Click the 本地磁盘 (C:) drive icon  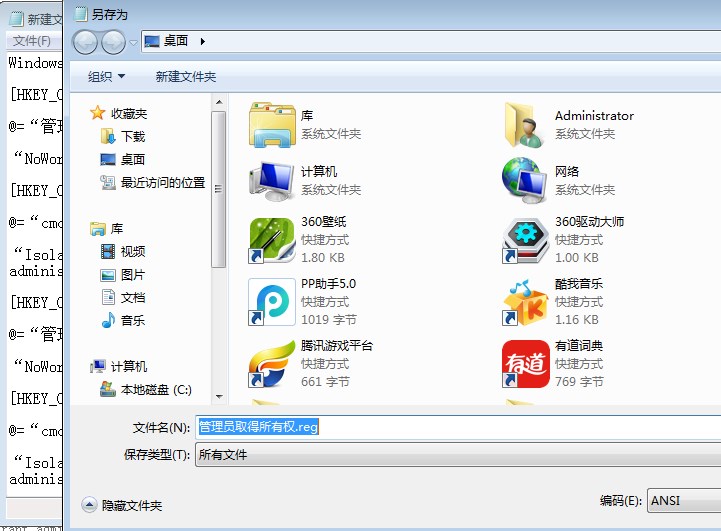click(108, 389)
